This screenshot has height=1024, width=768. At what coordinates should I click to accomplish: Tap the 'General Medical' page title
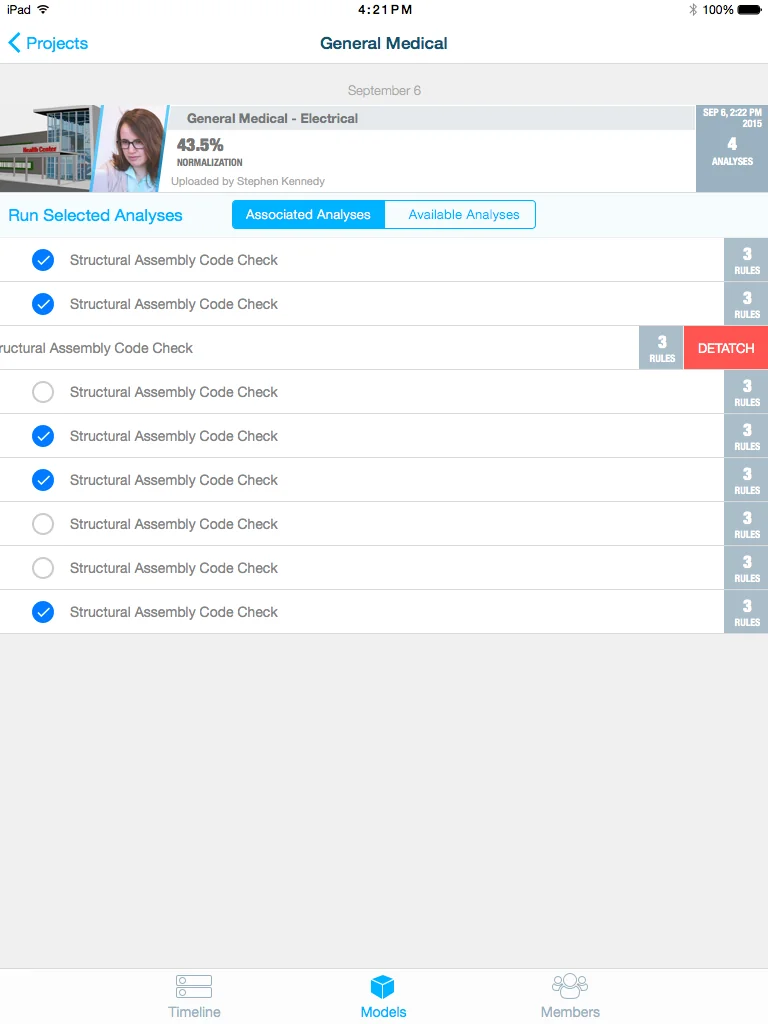tap(384, 43)
